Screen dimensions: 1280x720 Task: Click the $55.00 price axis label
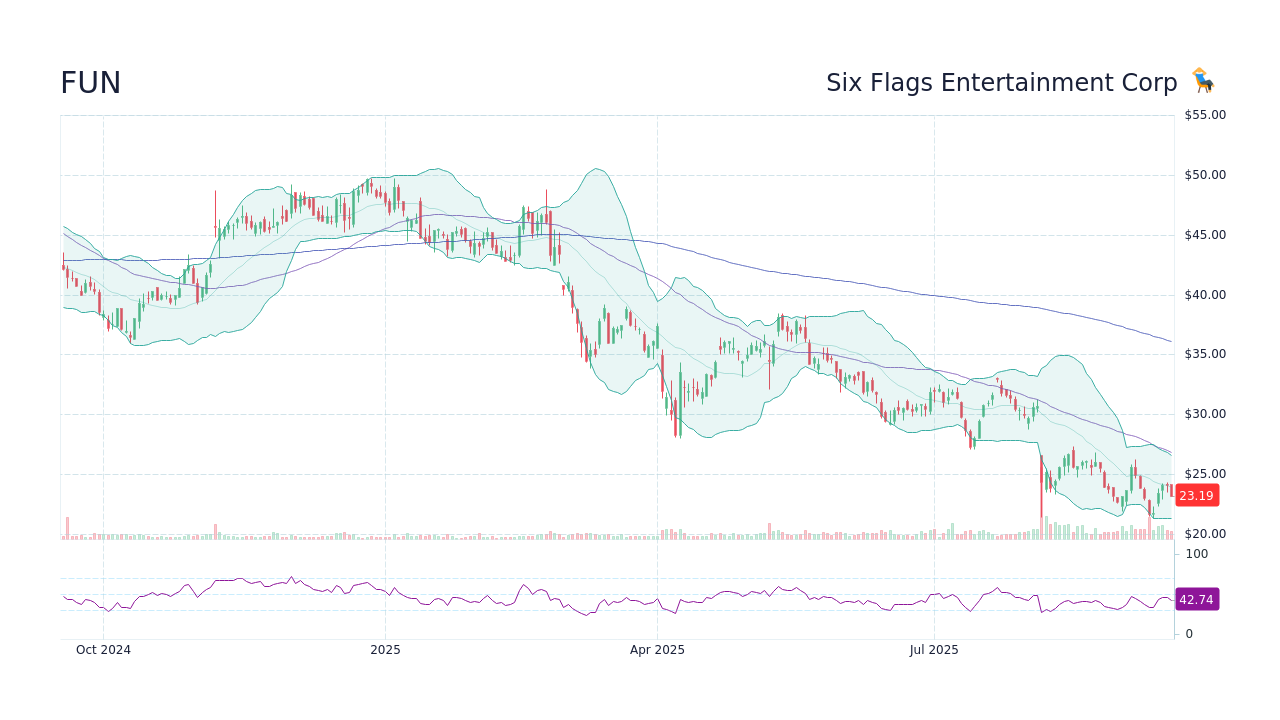[1205, 115]
